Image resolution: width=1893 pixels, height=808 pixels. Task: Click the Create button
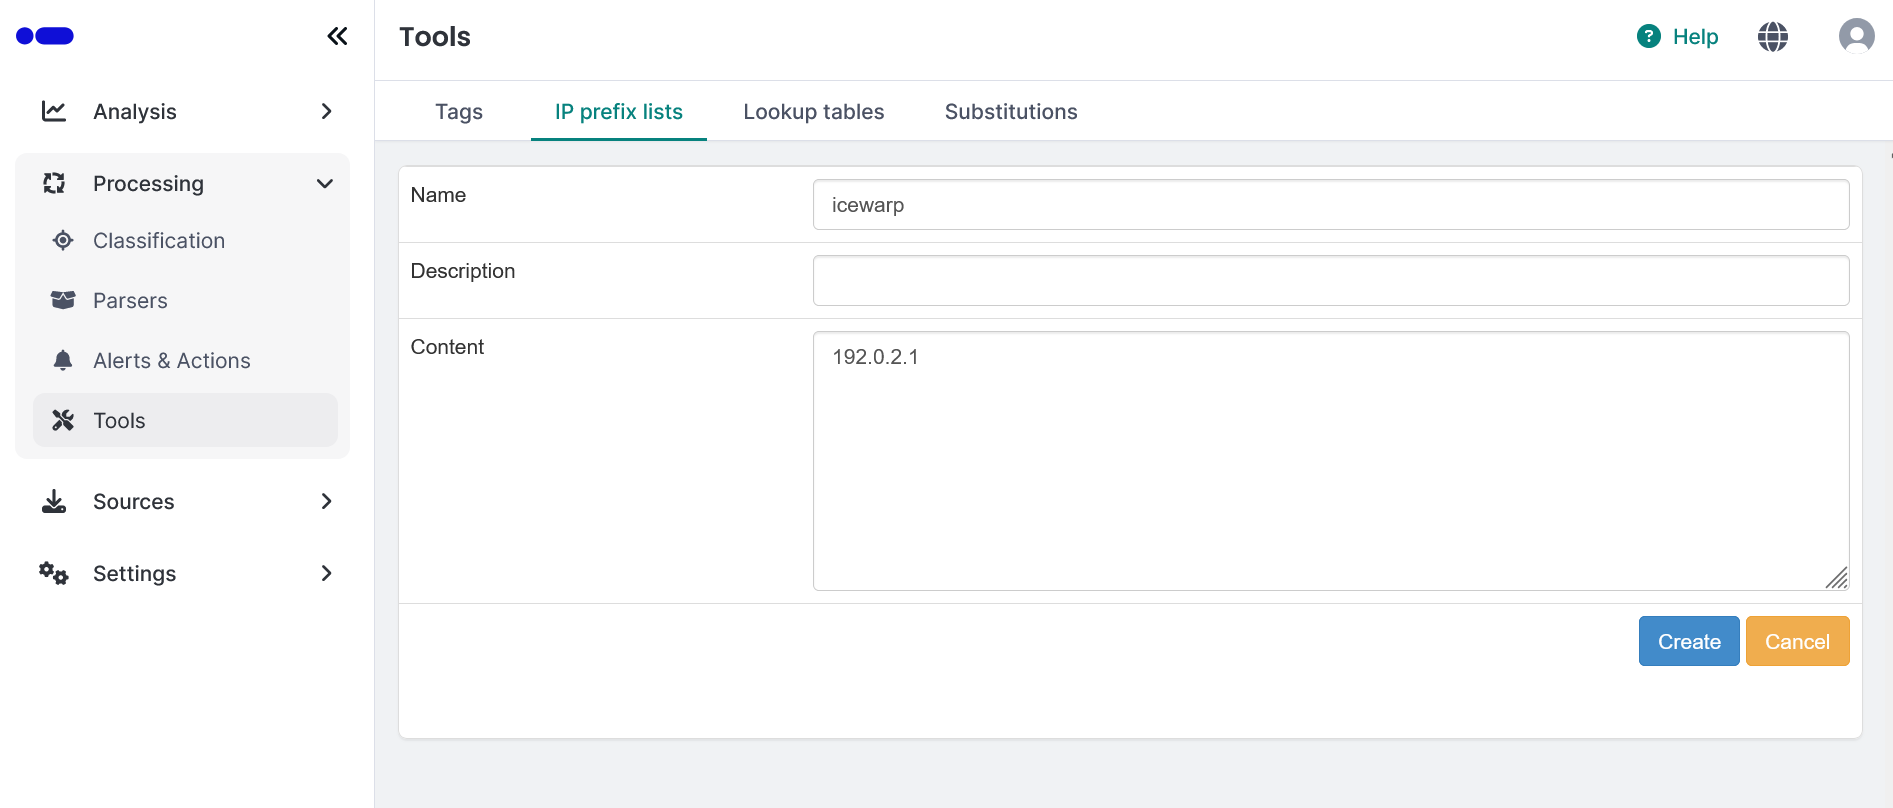click(x=1689, y=641)
